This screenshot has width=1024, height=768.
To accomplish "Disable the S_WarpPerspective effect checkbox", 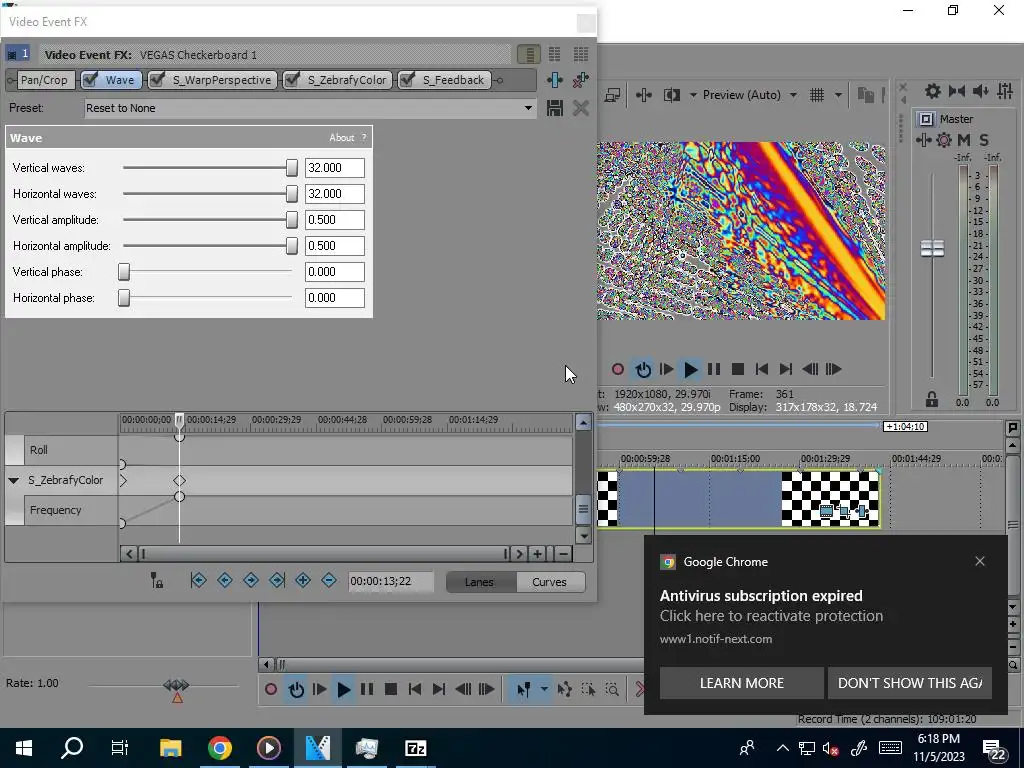I will (157, 80).
